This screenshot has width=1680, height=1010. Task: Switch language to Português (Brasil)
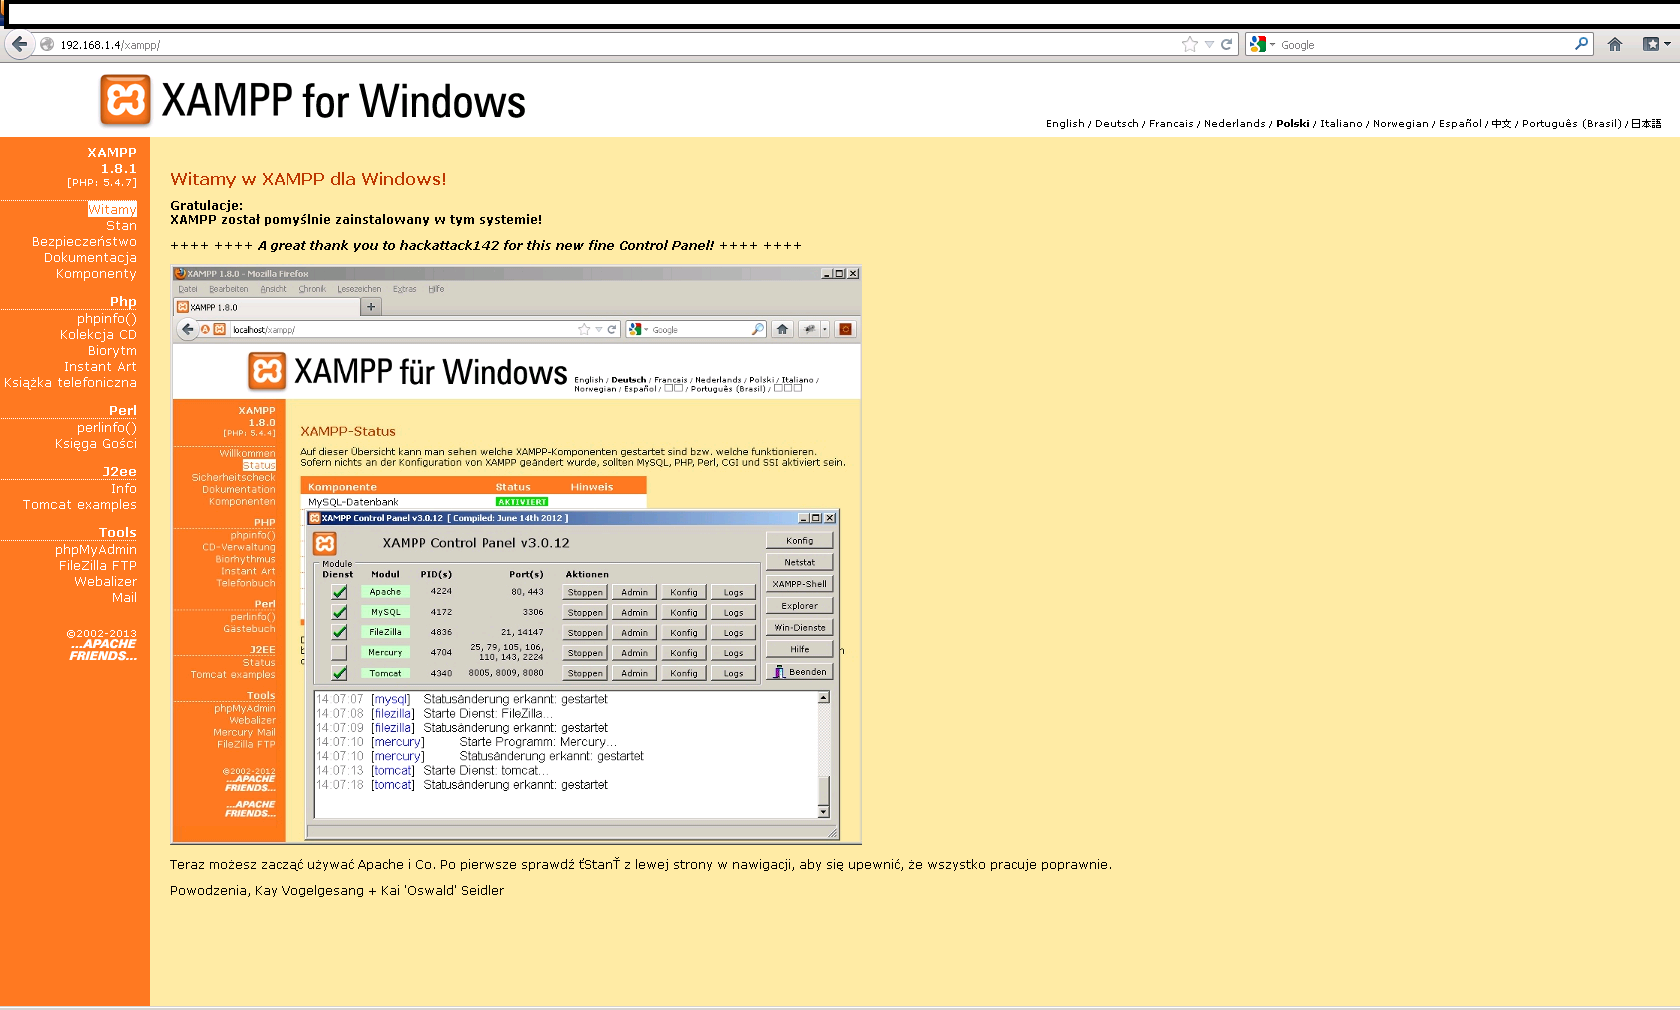[1572, 124]
